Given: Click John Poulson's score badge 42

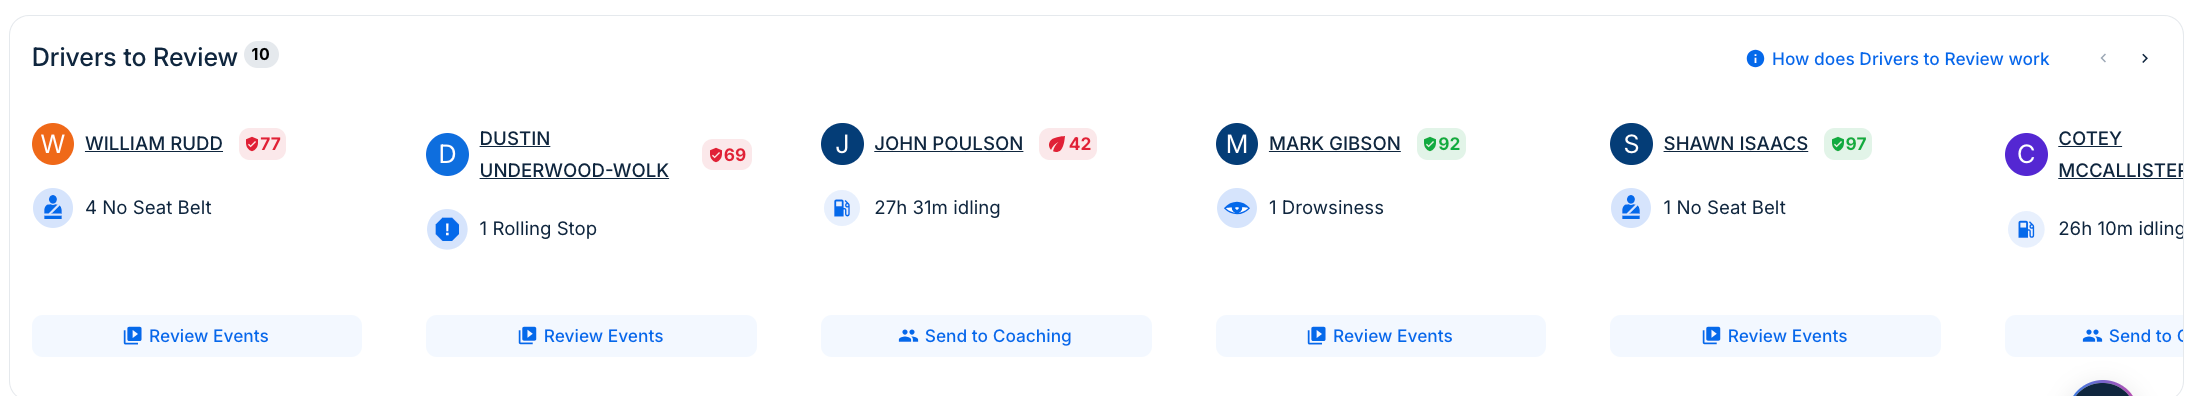Looking at the screenshot, I should point(1068,144).
